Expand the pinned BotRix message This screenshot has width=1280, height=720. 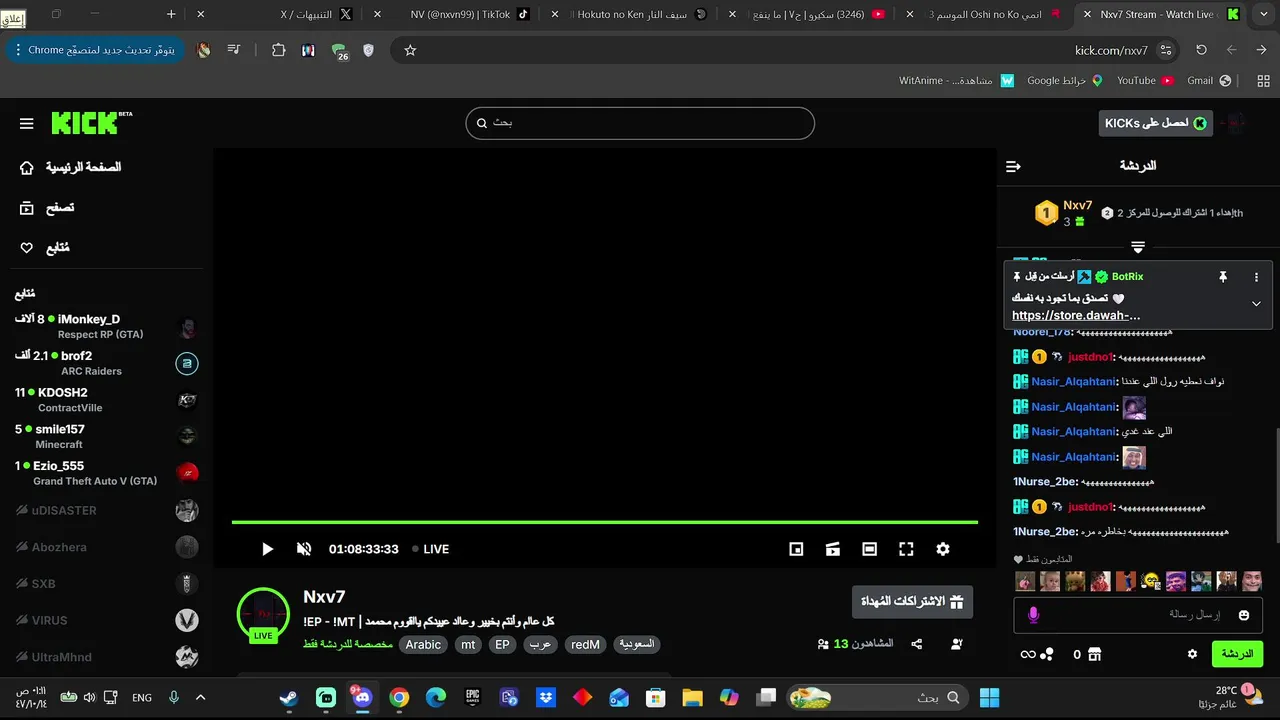1256,303
